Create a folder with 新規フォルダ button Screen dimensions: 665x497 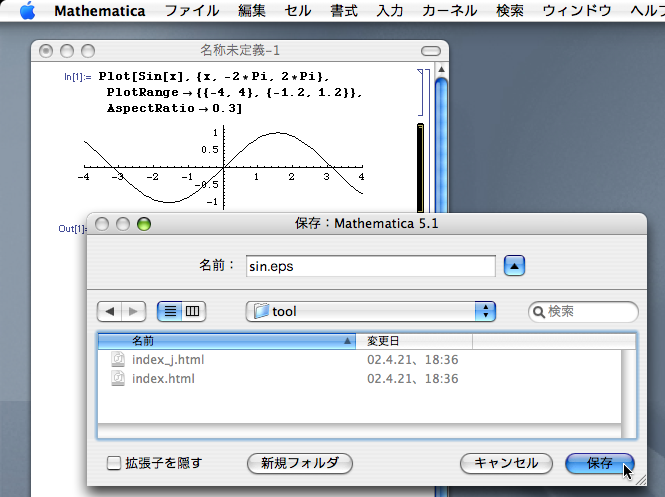coord(299,463)
